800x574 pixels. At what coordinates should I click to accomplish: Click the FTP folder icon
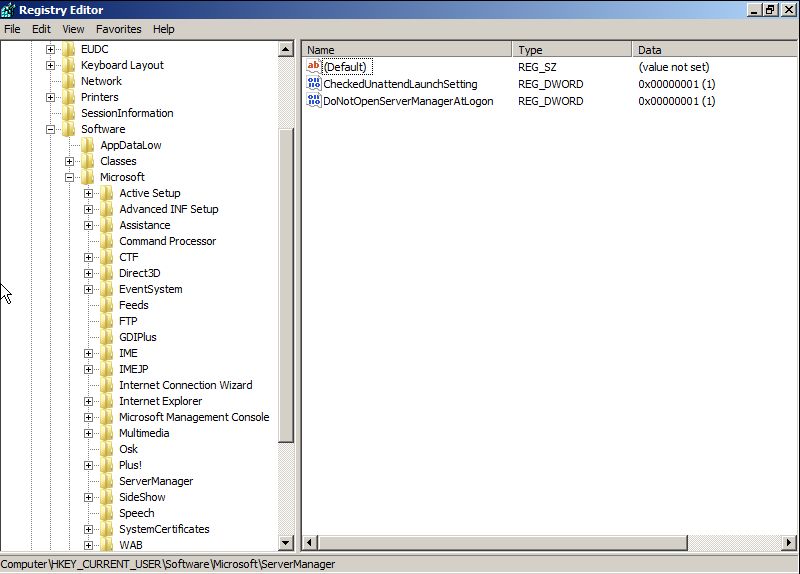click(107, 321)
